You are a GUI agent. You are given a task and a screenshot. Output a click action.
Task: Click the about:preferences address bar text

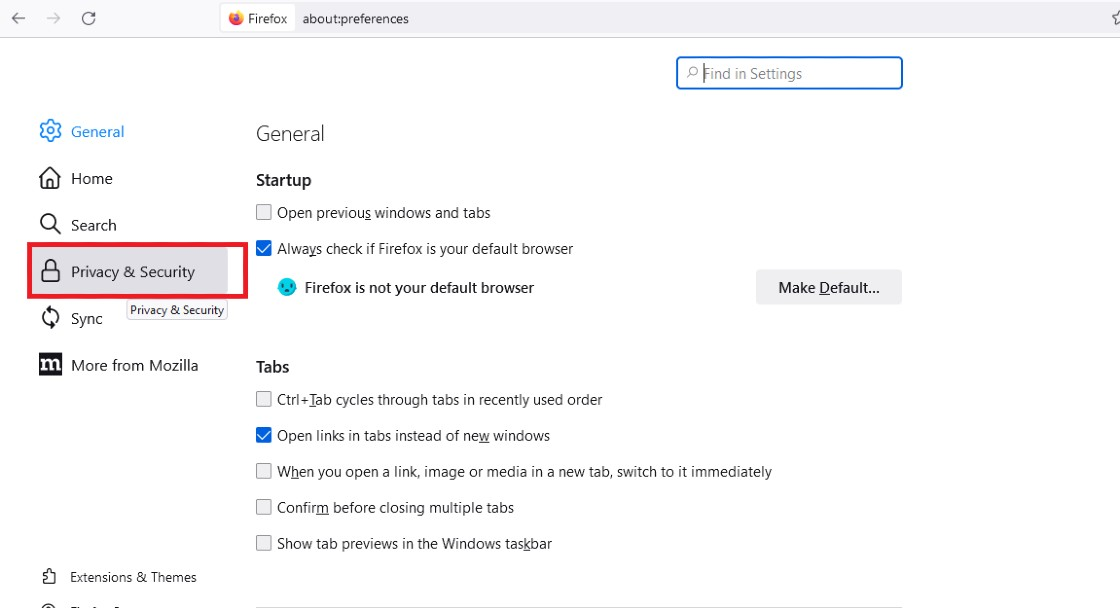point(356,19)
